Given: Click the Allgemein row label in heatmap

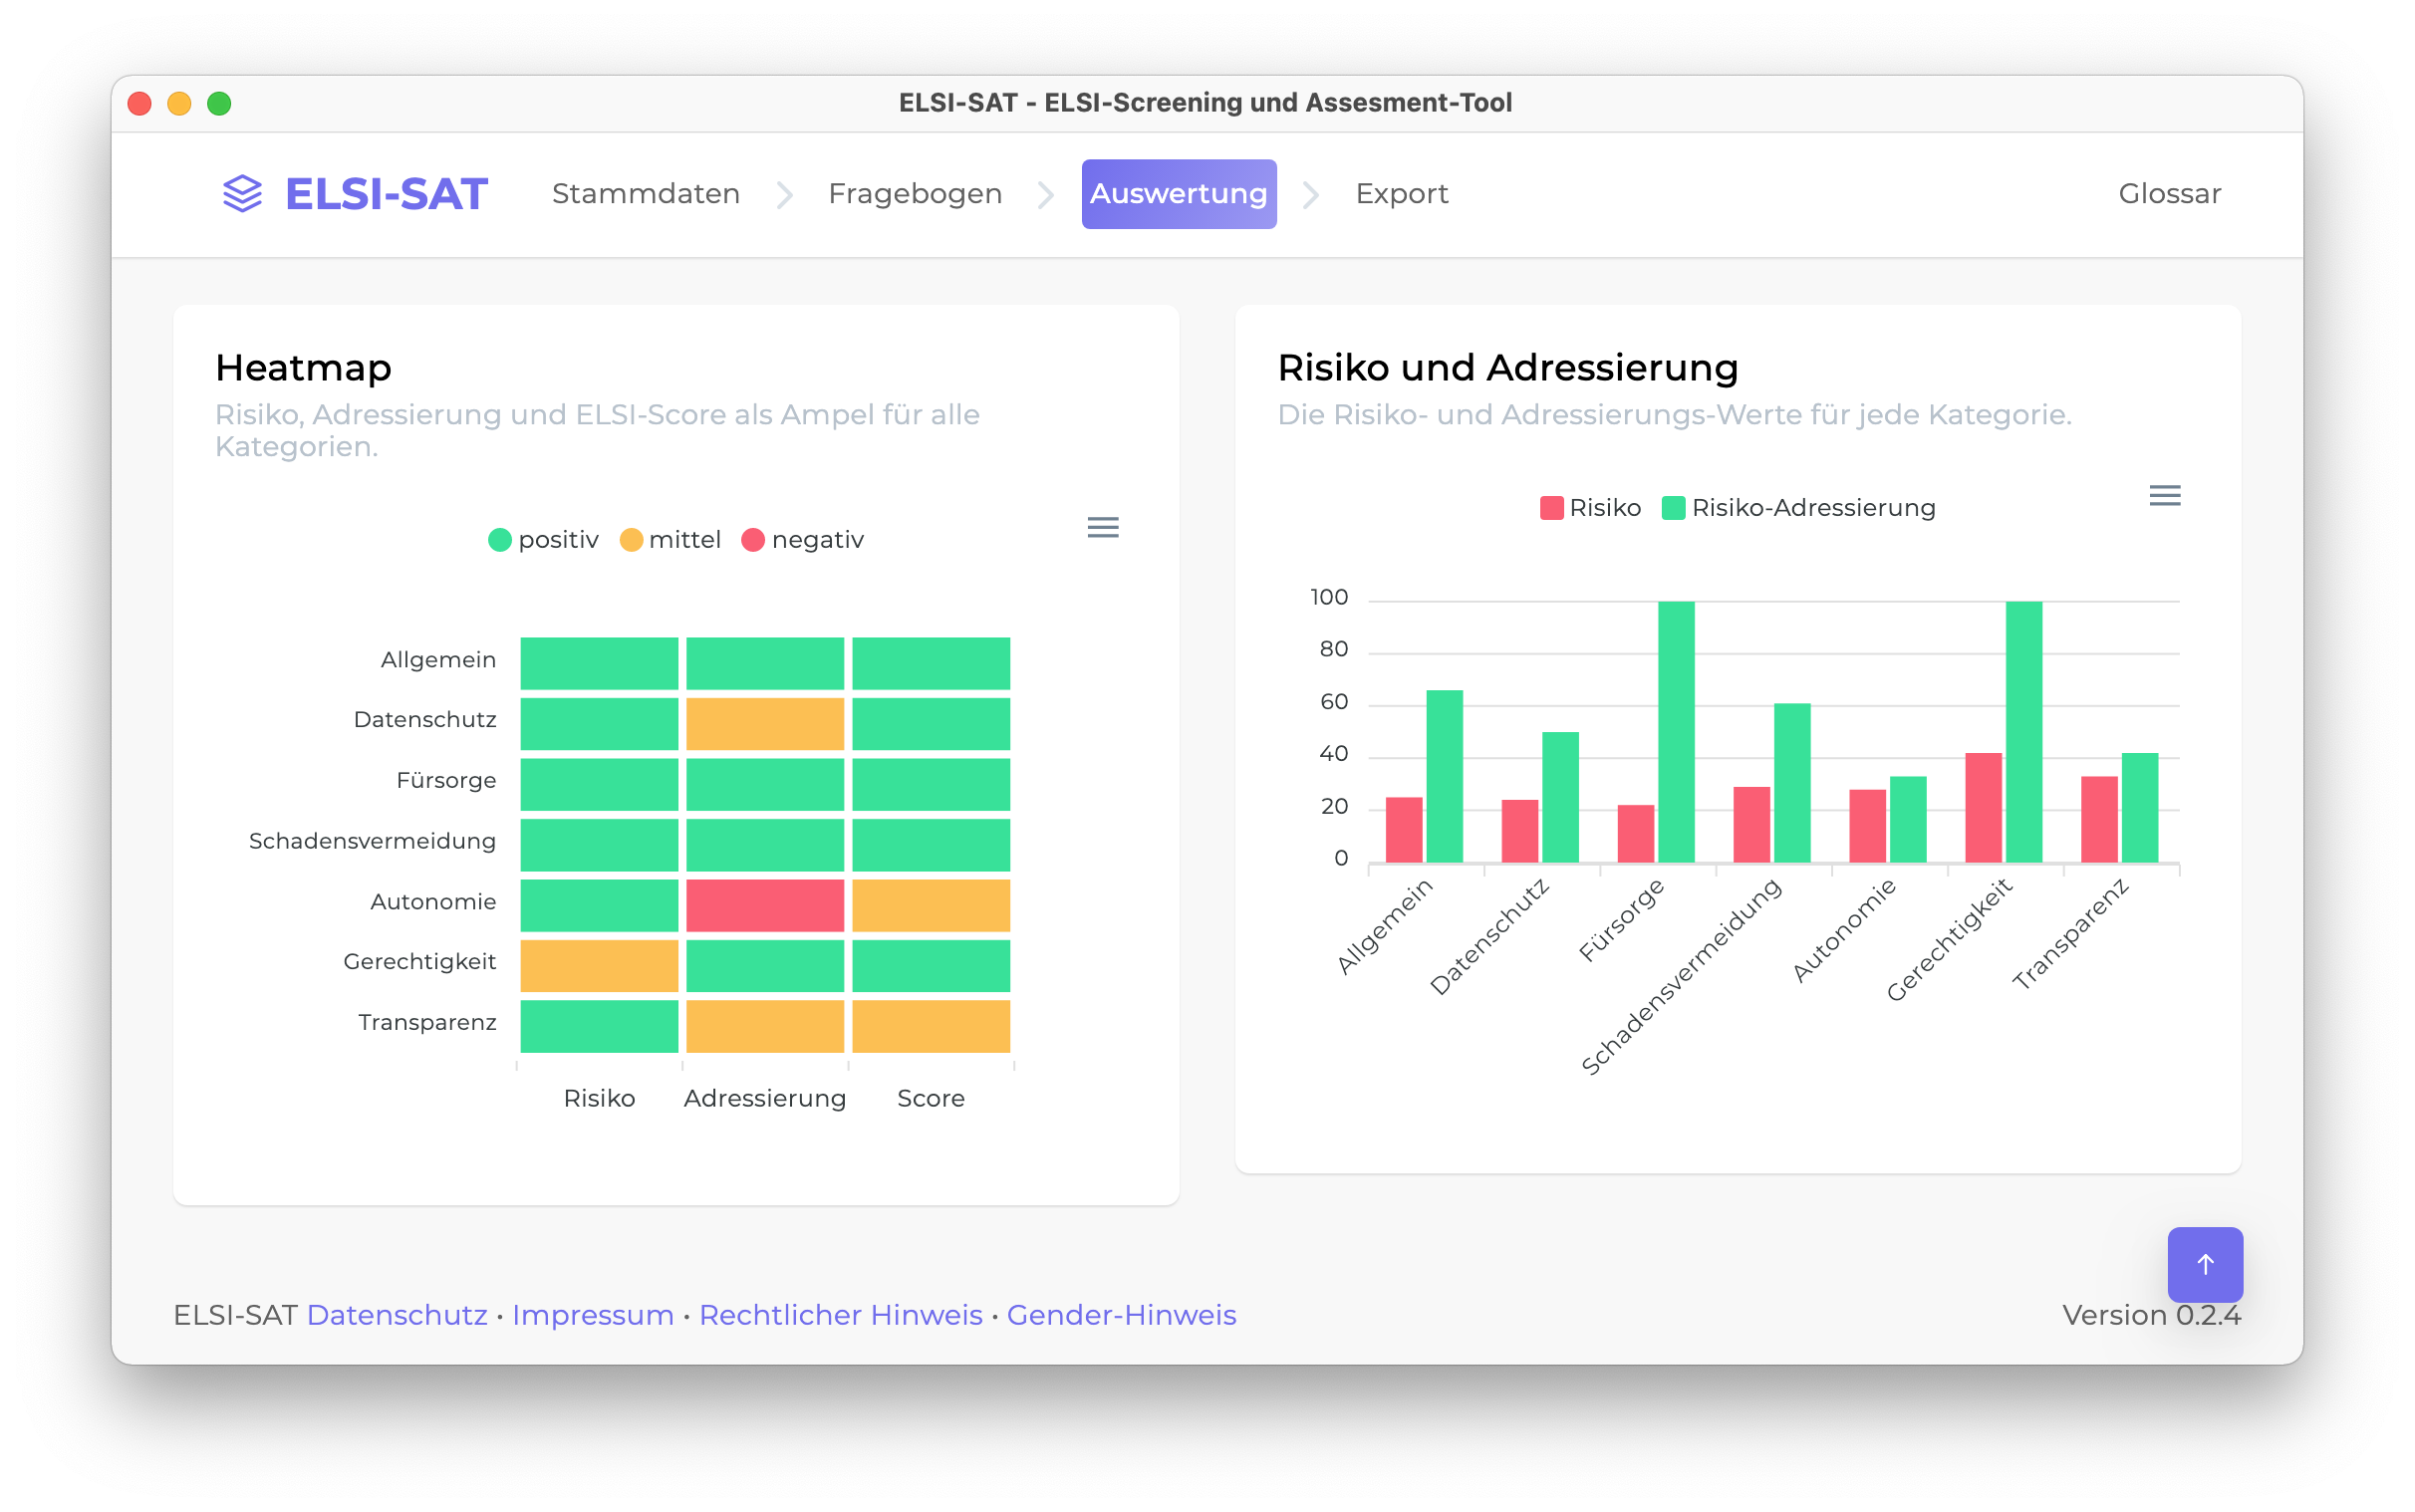Looking at the screenshot, I should (x=438, y=660).
